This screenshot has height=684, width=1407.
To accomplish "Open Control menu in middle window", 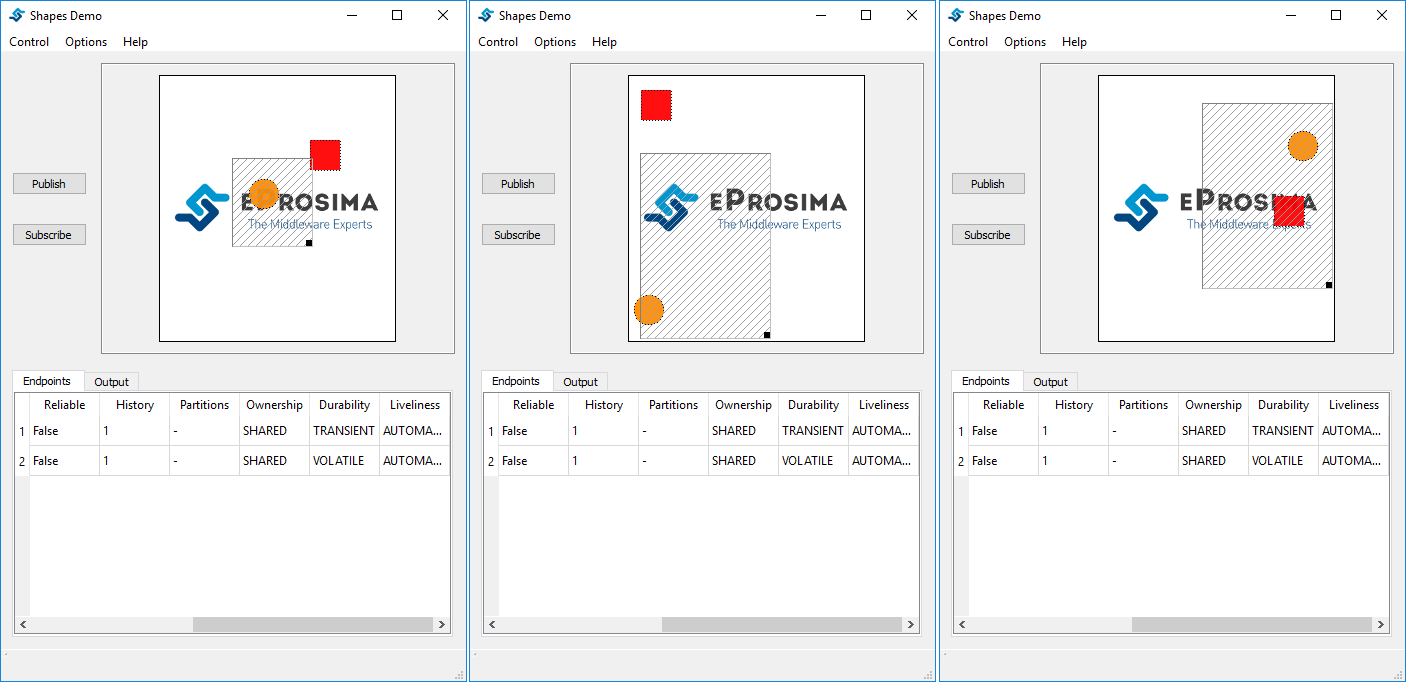I will pos(498,42).
